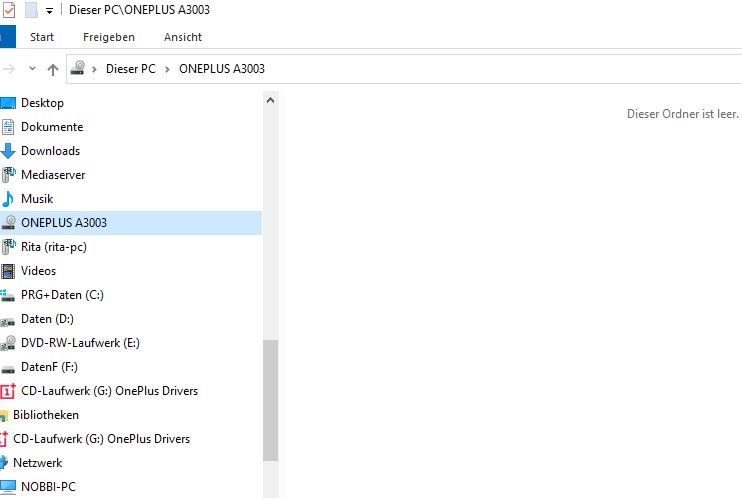Image resolution: width=742 pixels, height=498 pixels.
Task: Click the device icon in address bar
Action: point(78,68)
